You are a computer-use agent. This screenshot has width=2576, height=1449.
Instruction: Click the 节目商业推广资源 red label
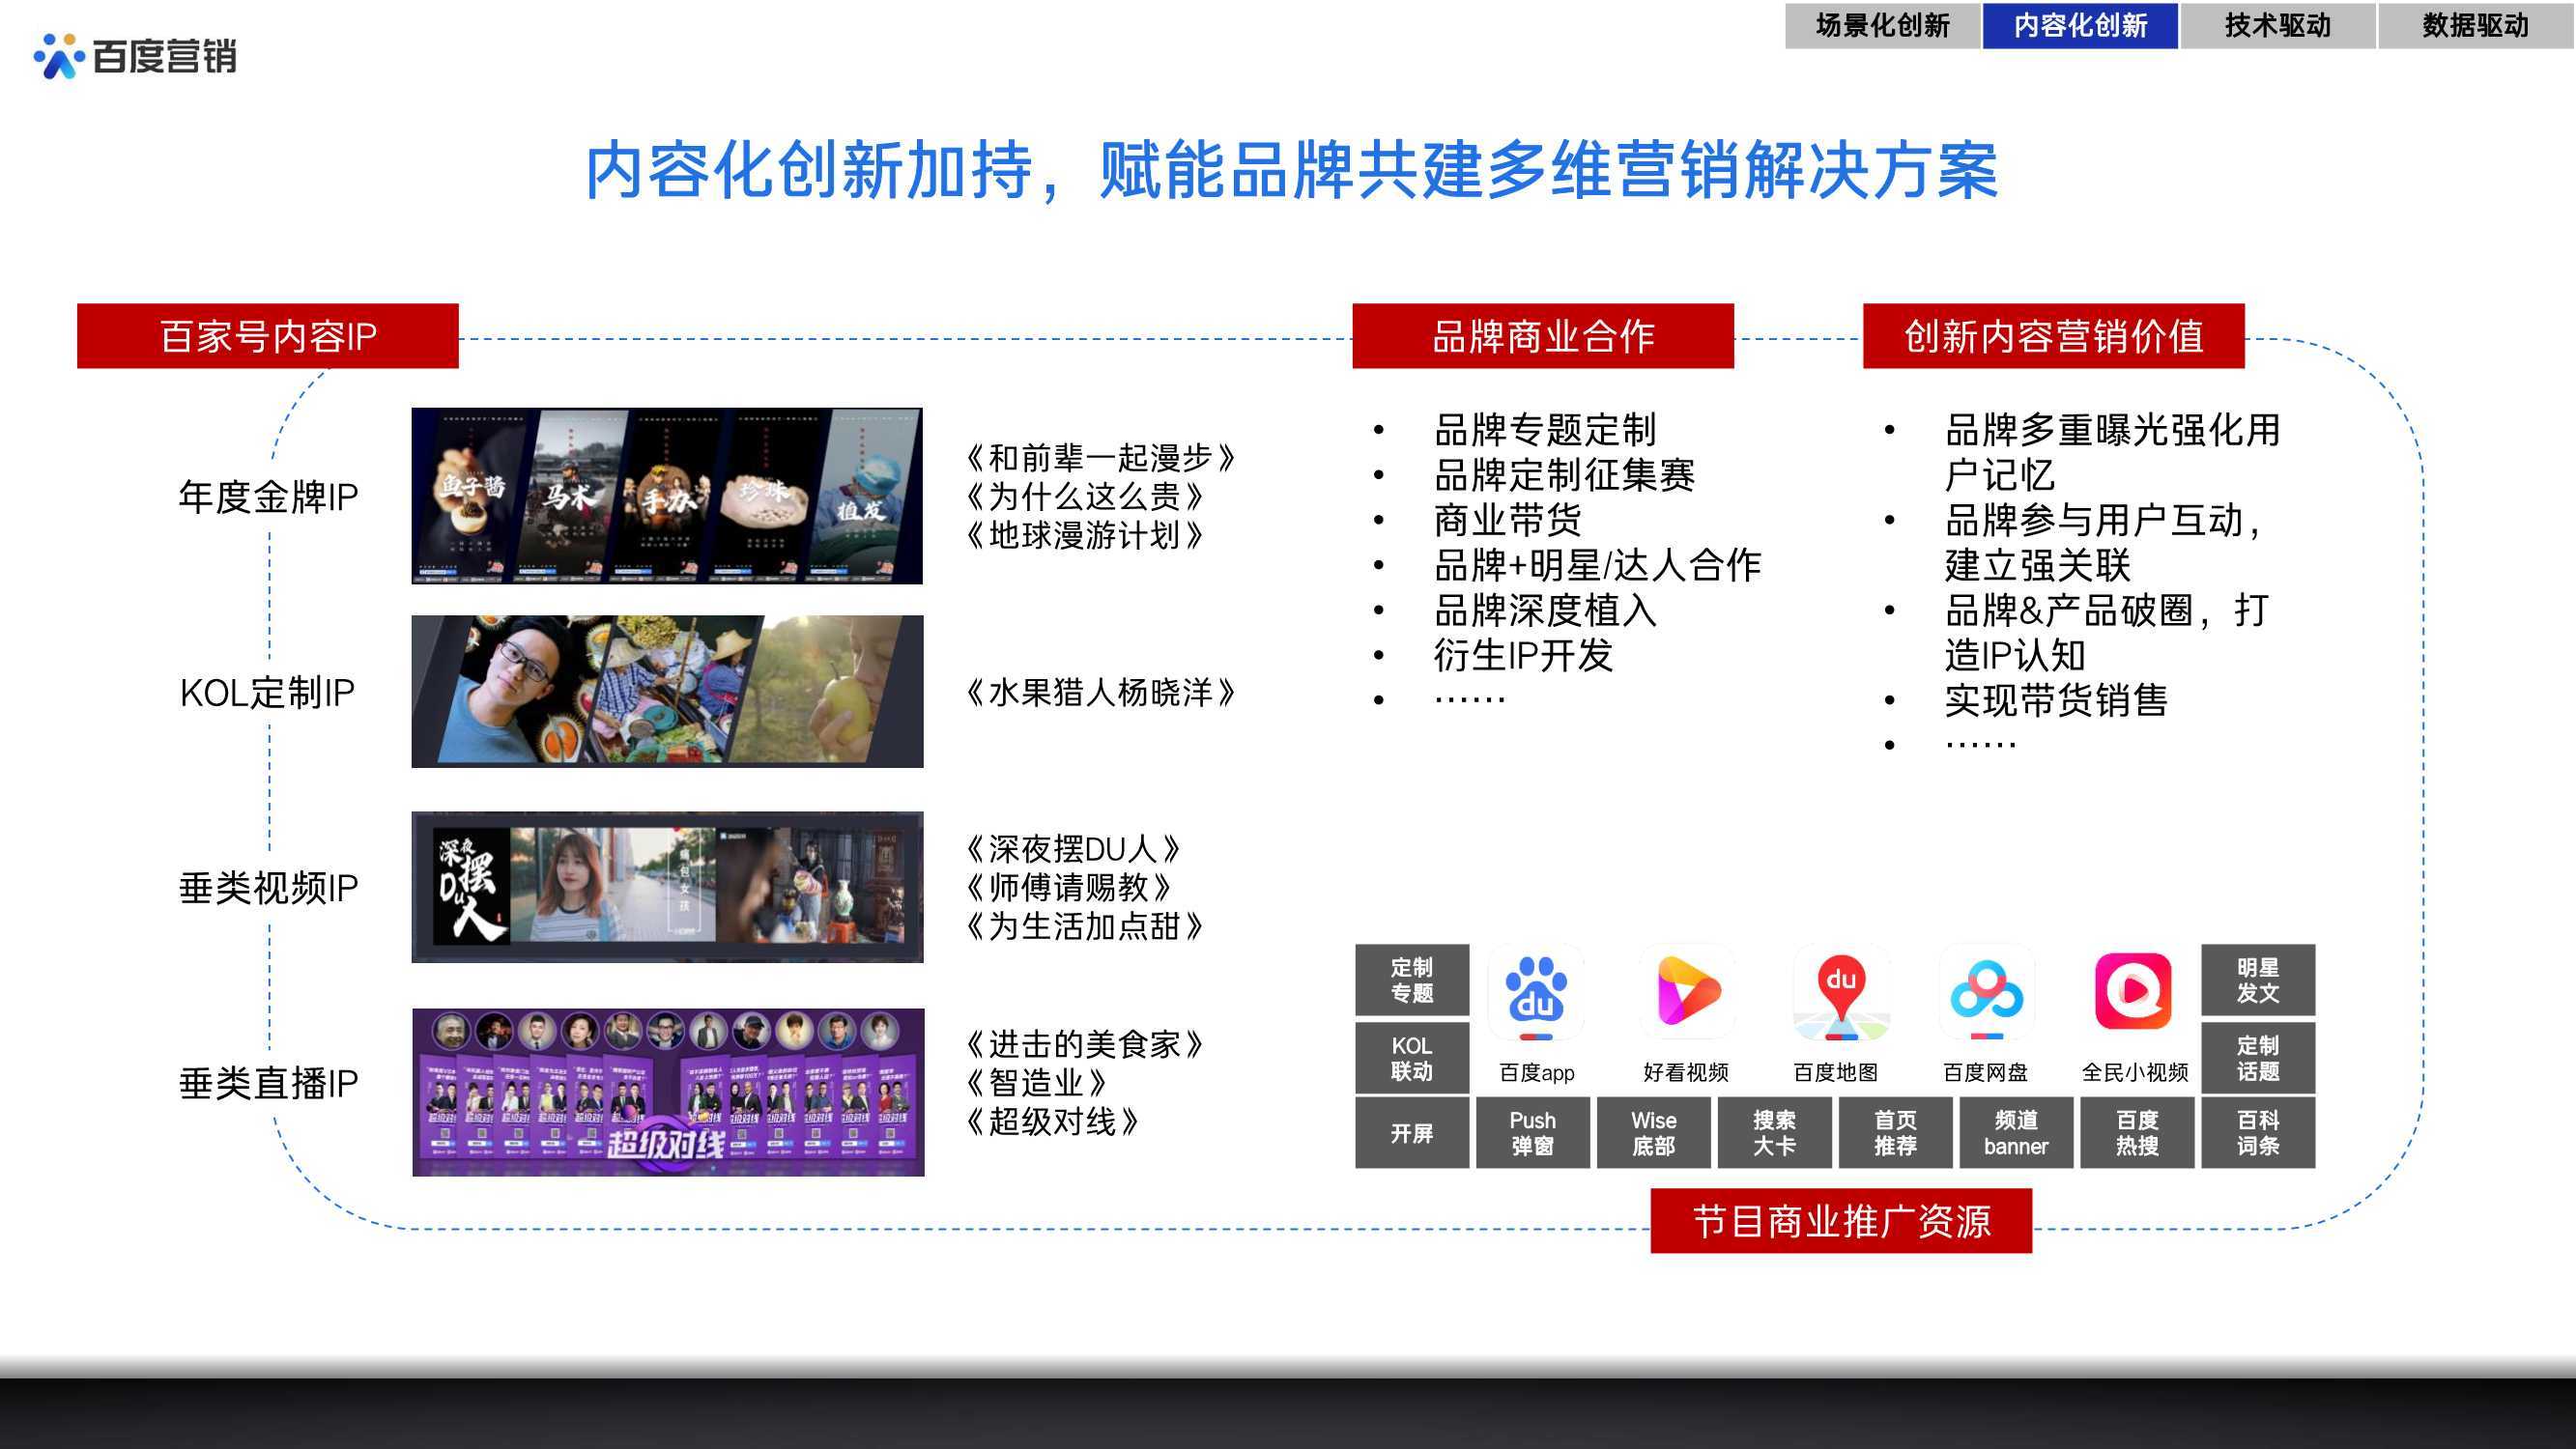coord(1841,1220)
